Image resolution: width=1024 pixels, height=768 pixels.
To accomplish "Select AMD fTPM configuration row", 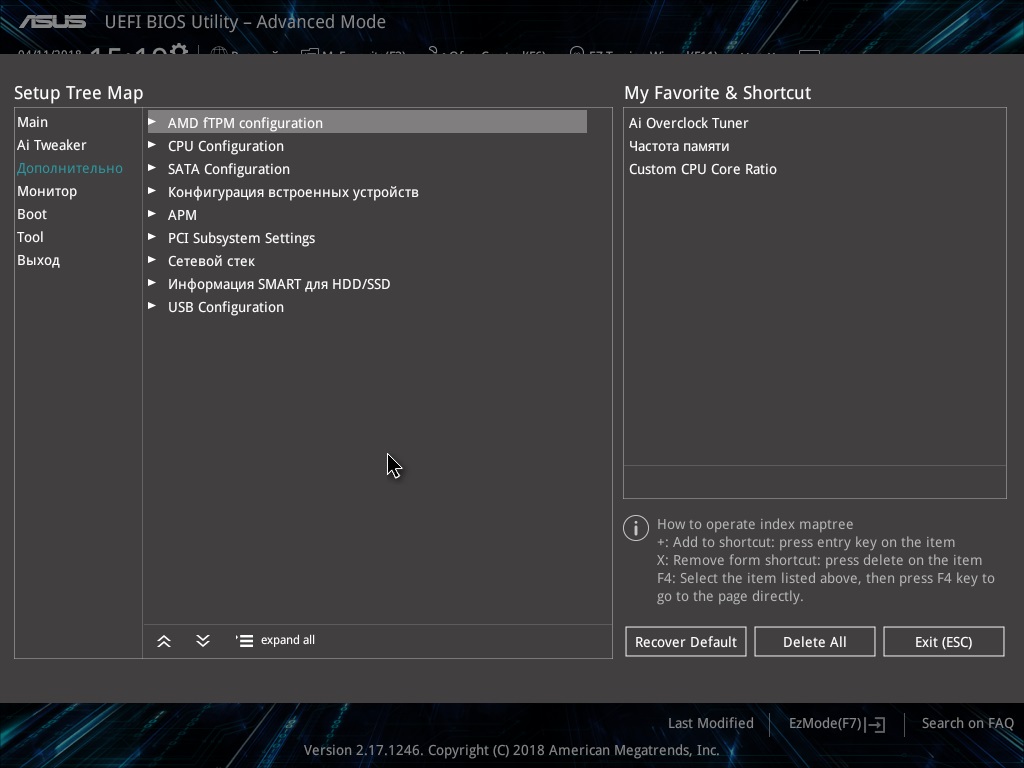I will coord(367,122).
